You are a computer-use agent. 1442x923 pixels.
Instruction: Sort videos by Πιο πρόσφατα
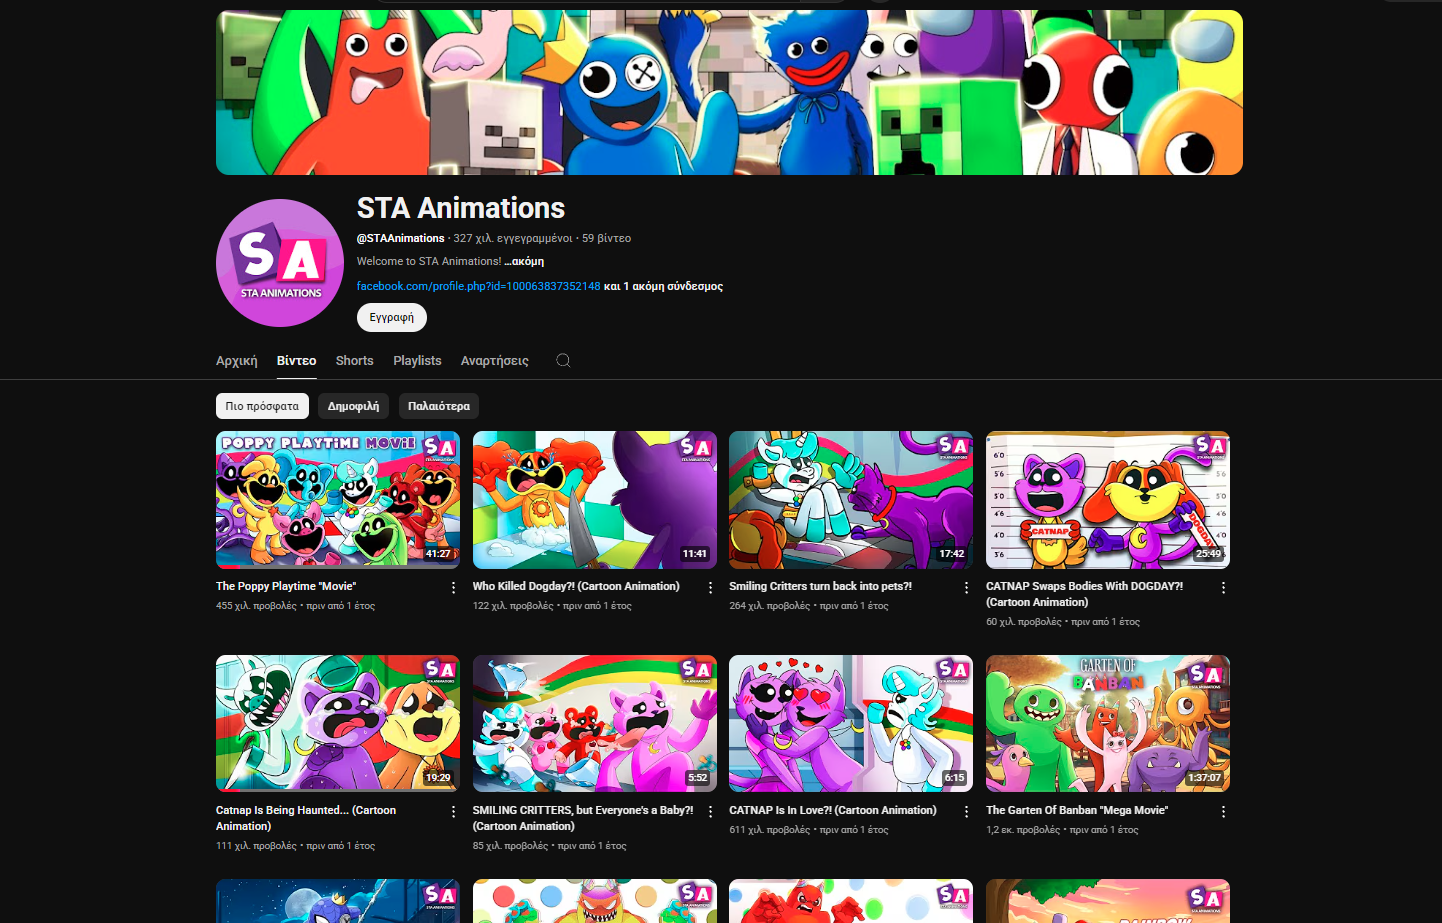click(x=262, y=406)
